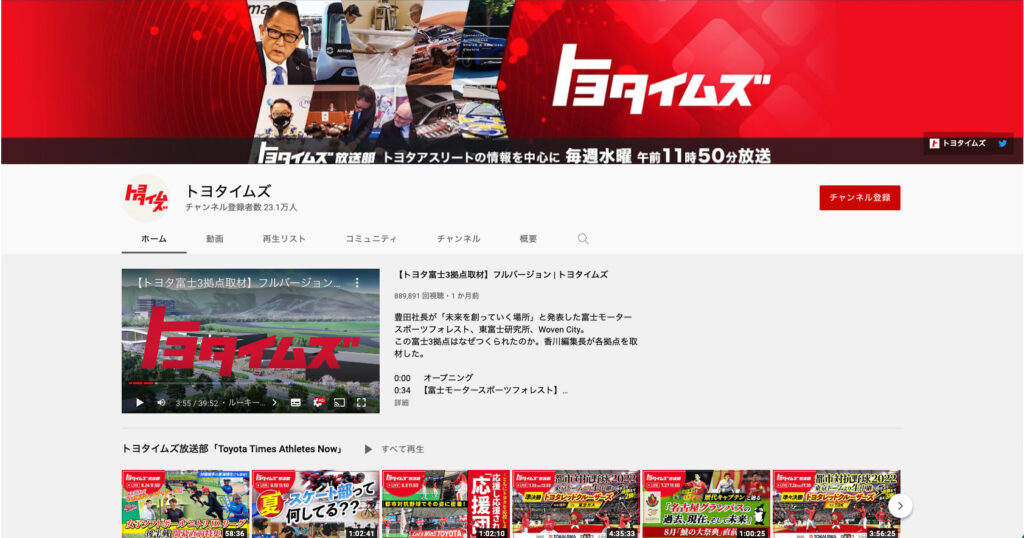Switch to the 動画 tab
The width and height of the screenshot is (1024, 538).
(x=214, y=239)
